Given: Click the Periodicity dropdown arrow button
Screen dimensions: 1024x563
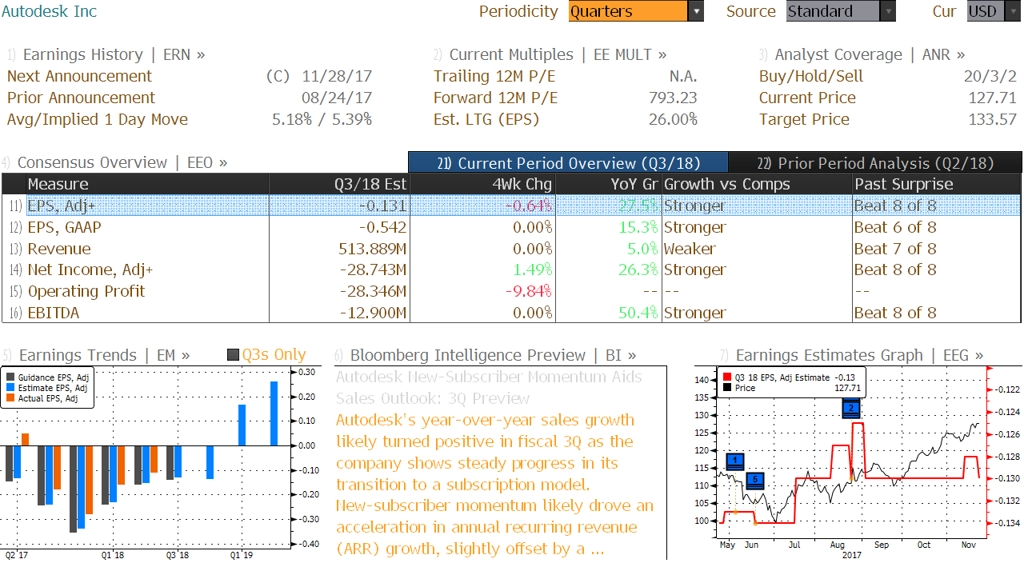Looking at the screenshot, I should pos(696,11).
